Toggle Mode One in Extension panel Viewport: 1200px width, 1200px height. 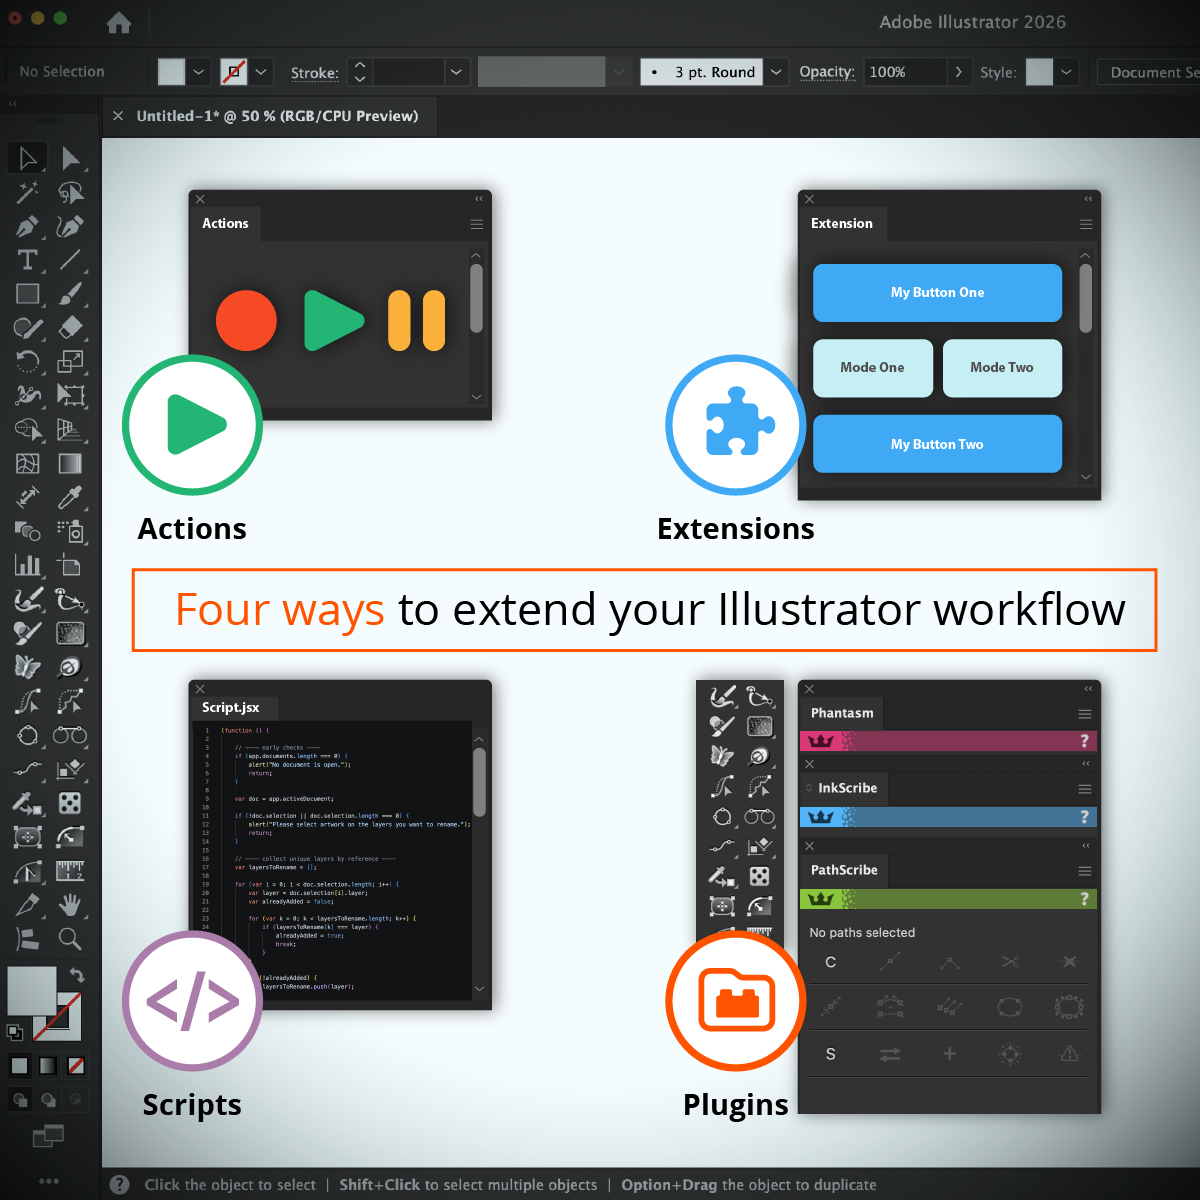[x=872, y=368]
